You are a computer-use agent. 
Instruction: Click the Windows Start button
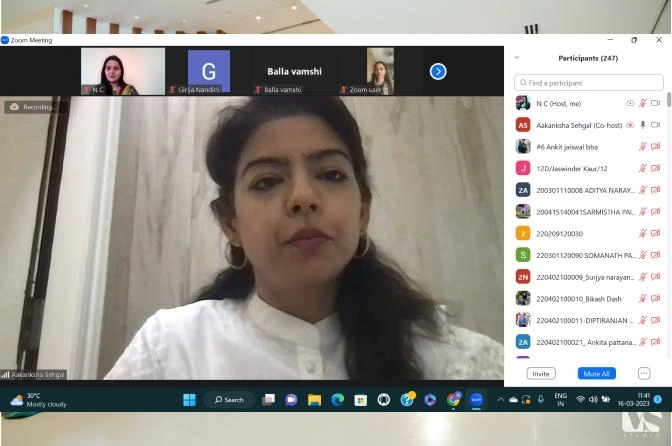click(189, 400)
